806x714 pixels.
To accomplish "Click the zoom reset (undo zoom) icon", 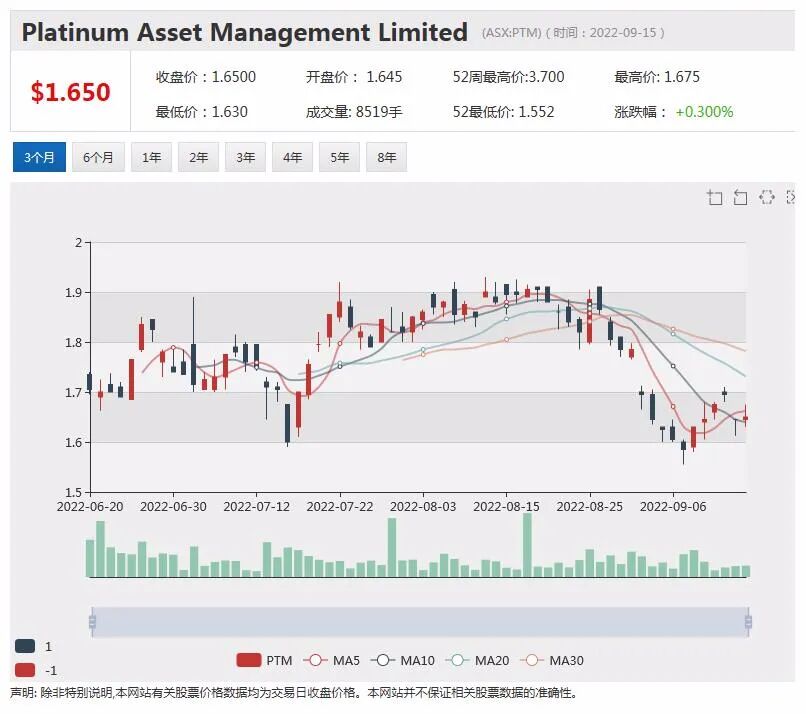I will coord(740,197).
